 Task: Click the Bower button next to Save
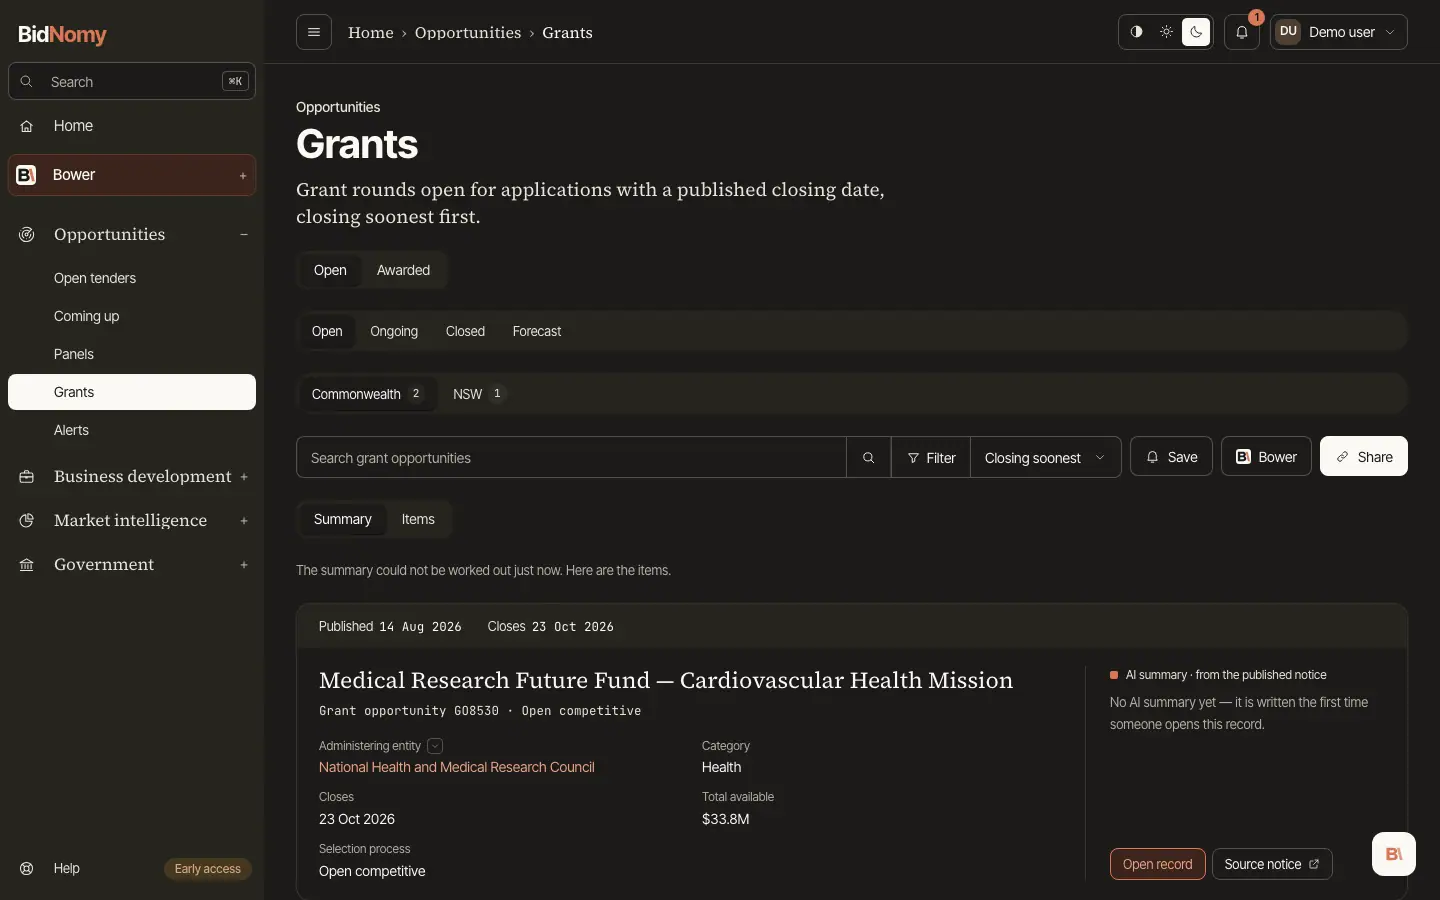coord(1266,456)
